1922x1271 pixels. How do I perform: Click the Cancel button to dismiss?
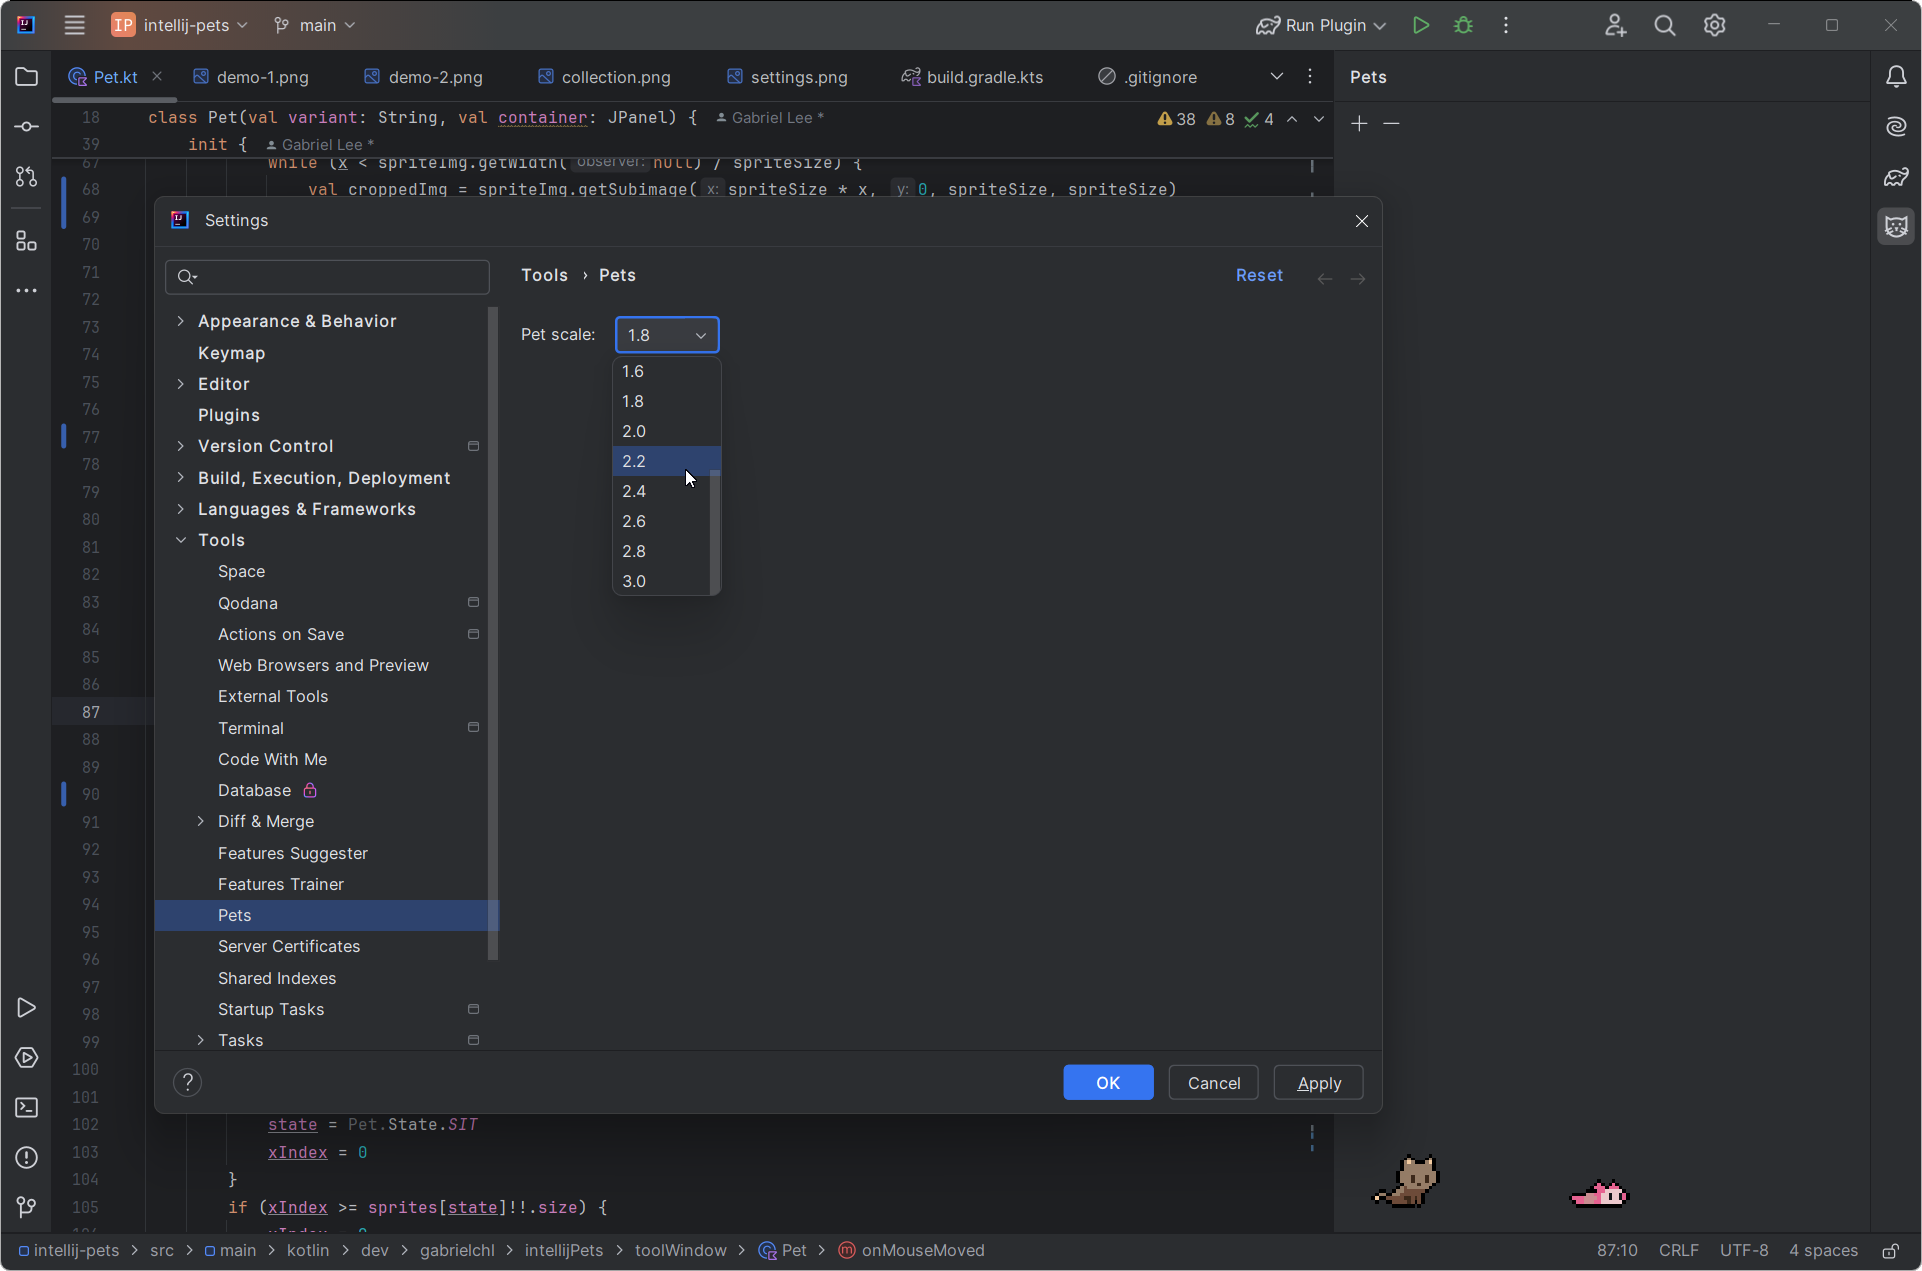[x=1213, y=1082]
